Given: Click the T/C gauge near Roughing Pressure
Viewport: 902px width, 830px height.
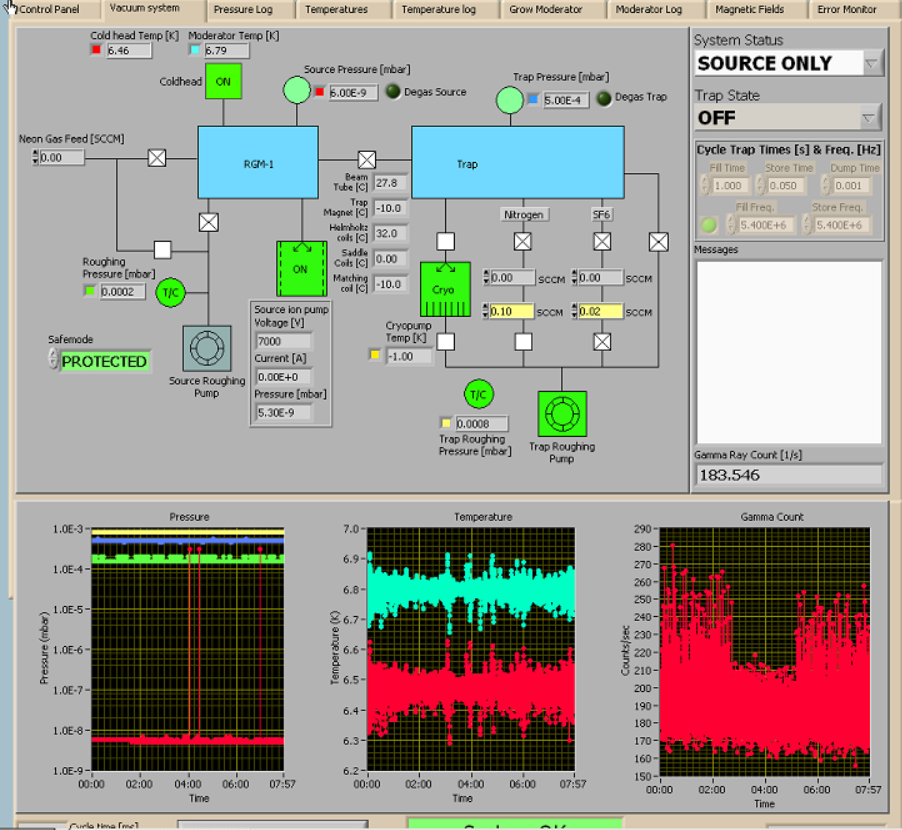Looking at the screenshot, I should click(170, 292).
